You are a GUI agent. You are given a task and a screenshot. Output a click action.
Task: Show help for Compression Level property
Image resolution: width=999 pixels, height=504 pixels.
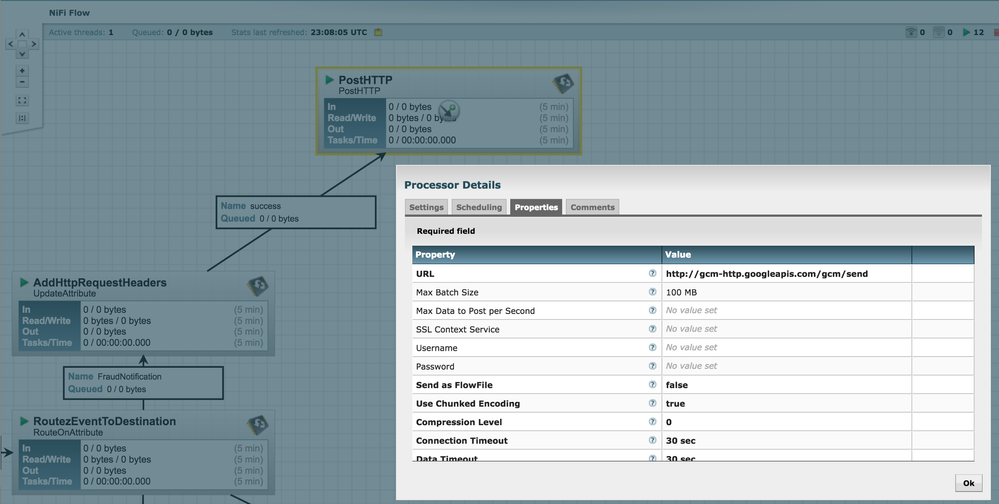click(652, 421)
